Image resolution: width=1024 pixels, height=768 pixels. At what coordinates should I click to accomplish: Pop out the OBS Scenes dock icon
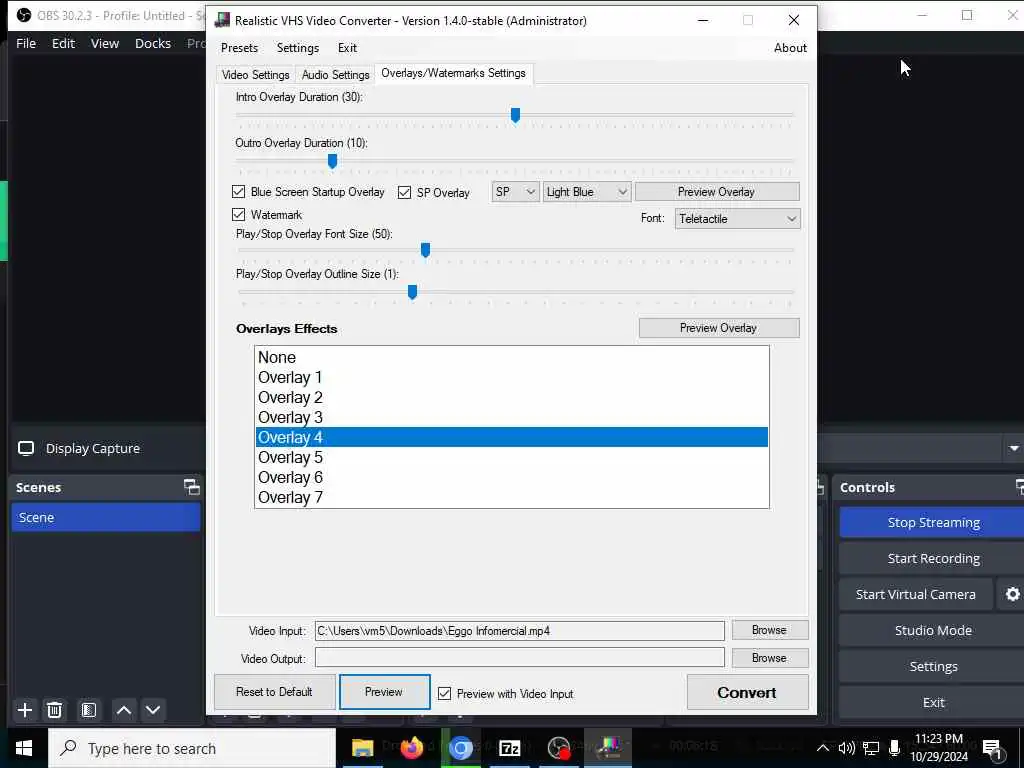191,487
